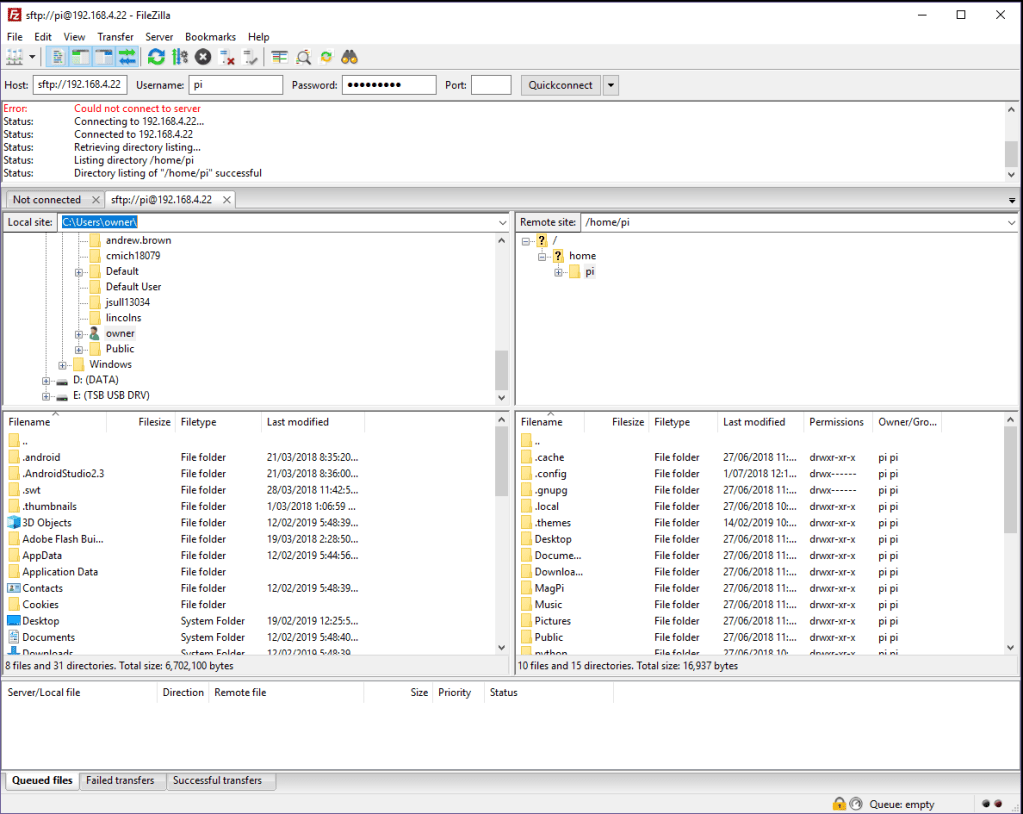Viewport: 1023px width, 814px height.
Task: Switch to Failed transfers tab
Action: pyautogui.click(x=120, y=781)
